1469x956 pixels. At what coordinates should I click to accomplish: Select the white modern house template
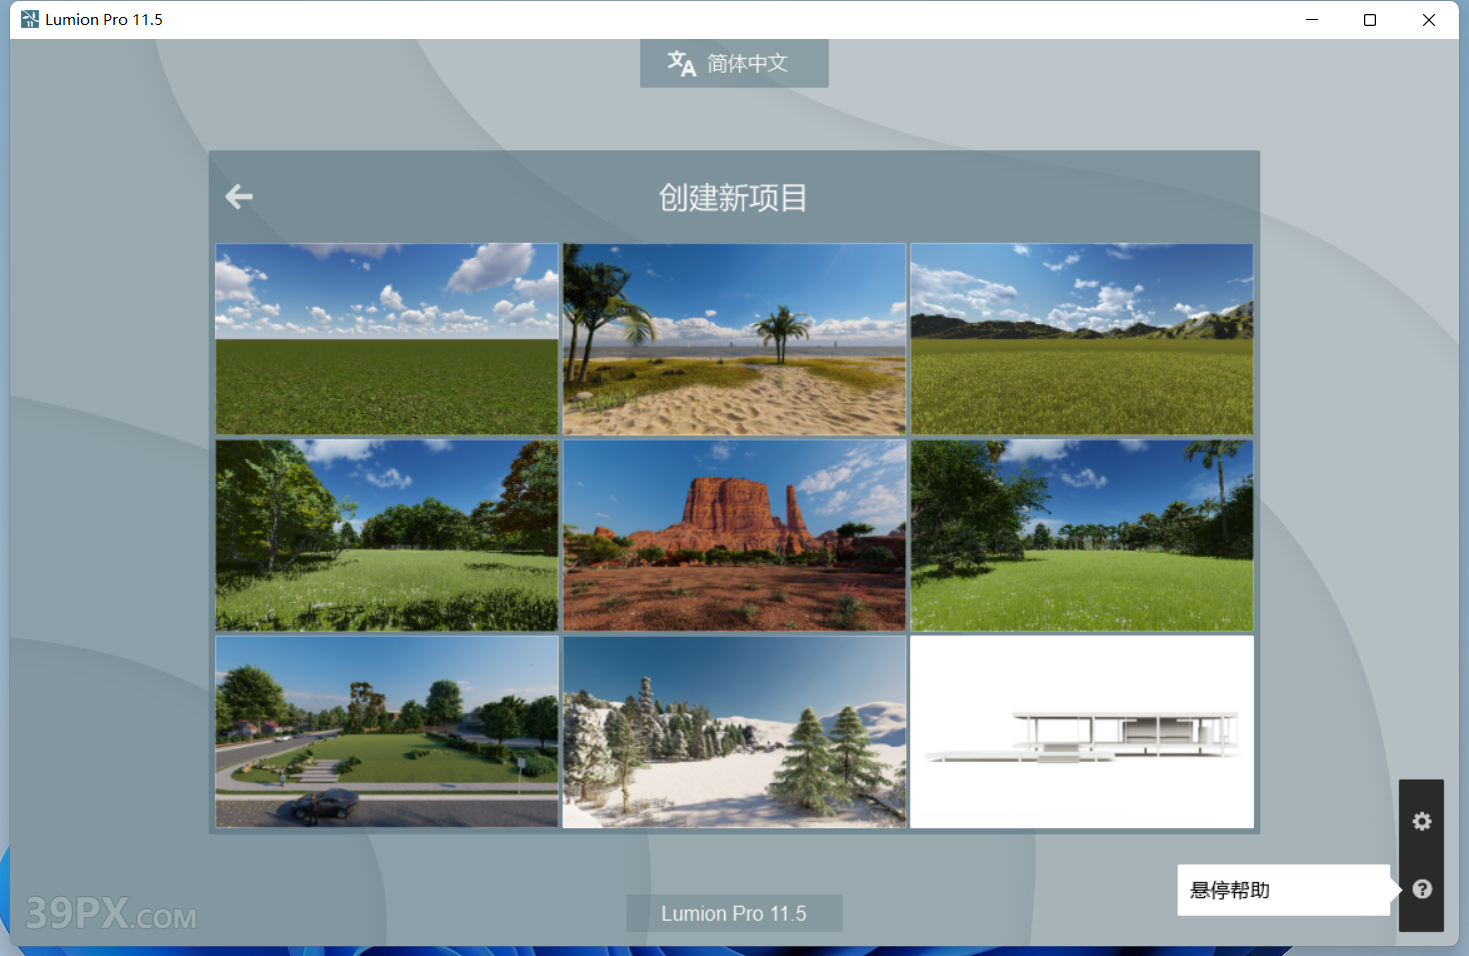pyautogui.click(x=1081, y=732)
